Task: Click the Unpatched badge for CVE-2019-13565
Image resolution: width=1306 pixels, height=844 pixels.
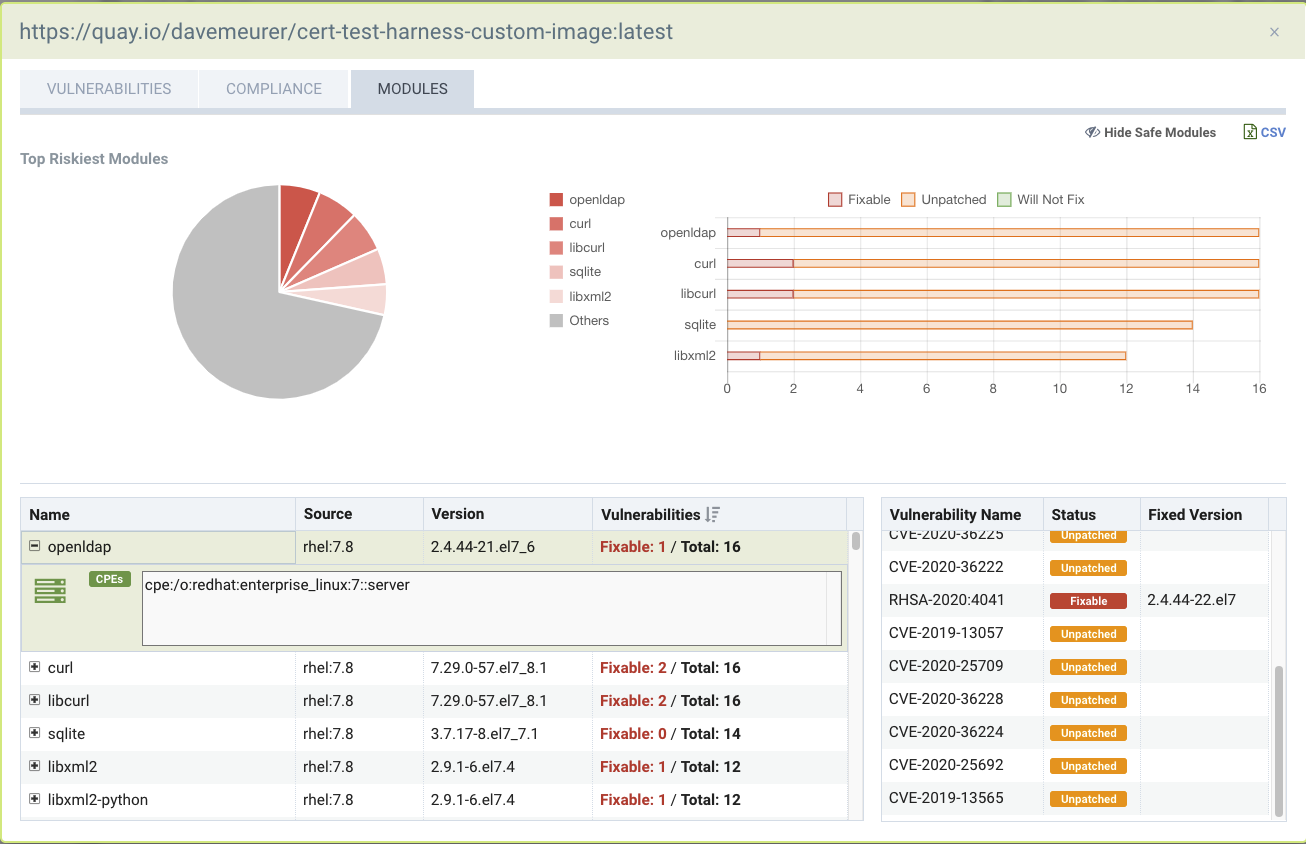Action: (x=1087, y=798)
